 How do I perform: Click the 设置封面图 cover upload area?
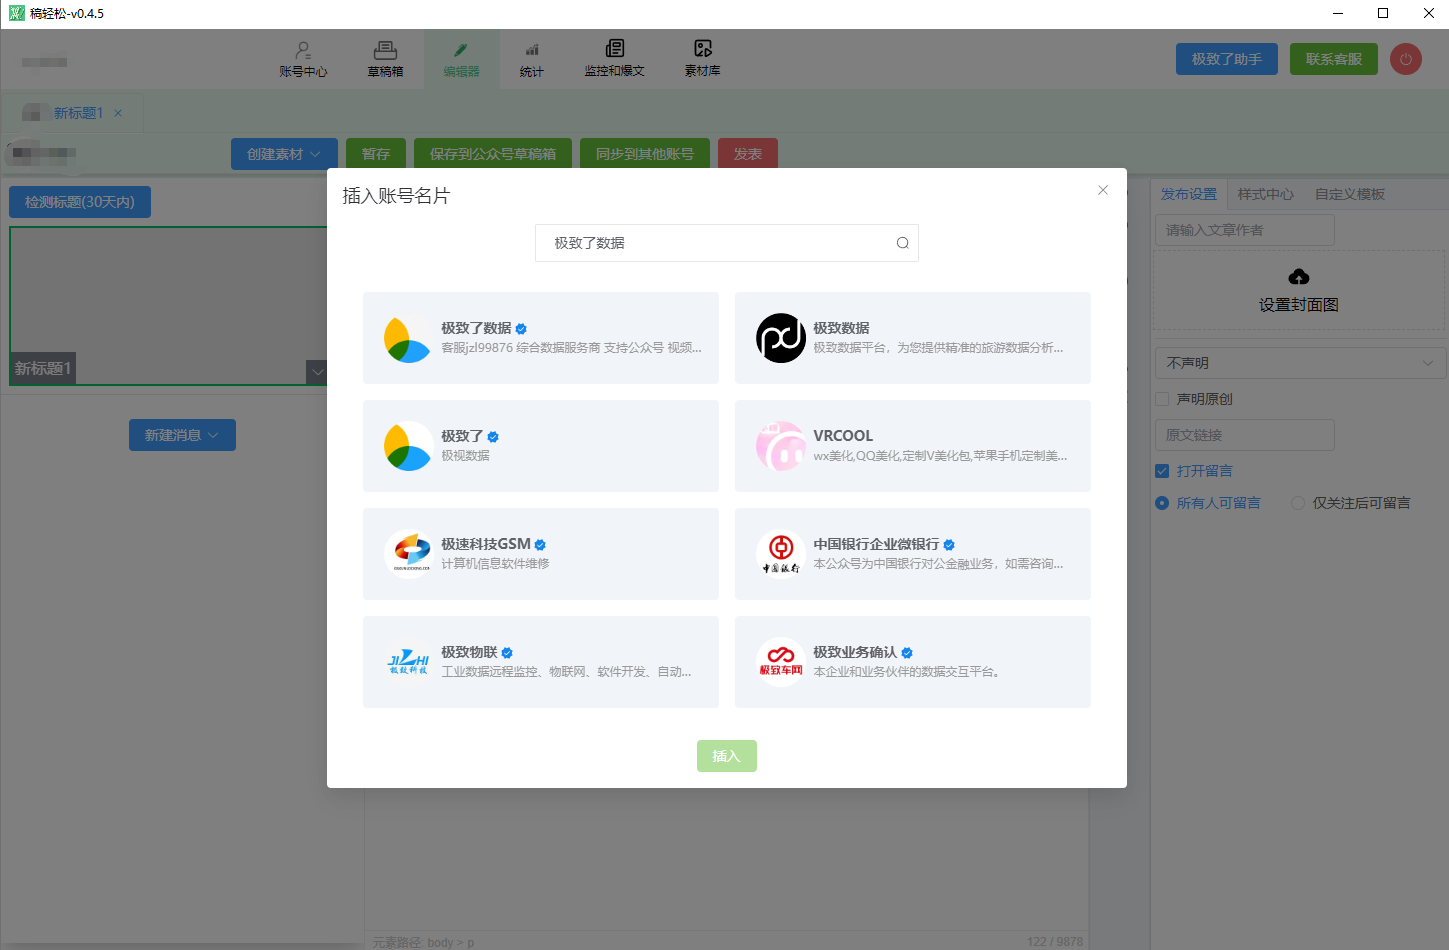click(1299, 290)
